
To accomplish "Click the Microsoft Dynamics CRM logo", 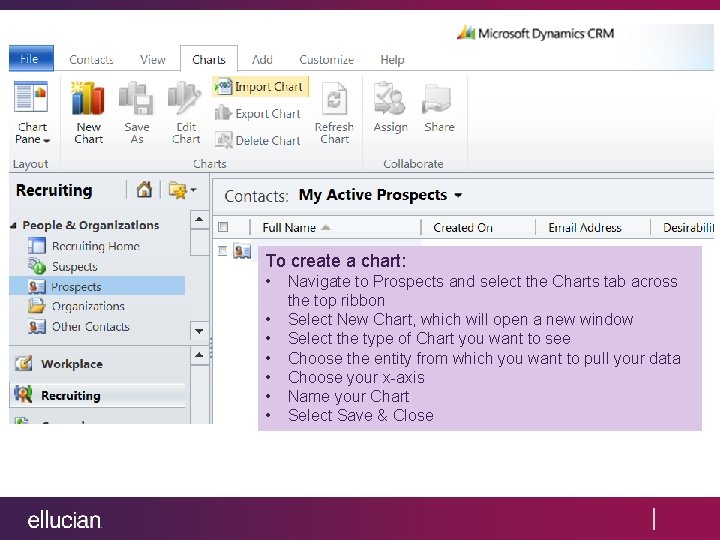I will (535, 34).
